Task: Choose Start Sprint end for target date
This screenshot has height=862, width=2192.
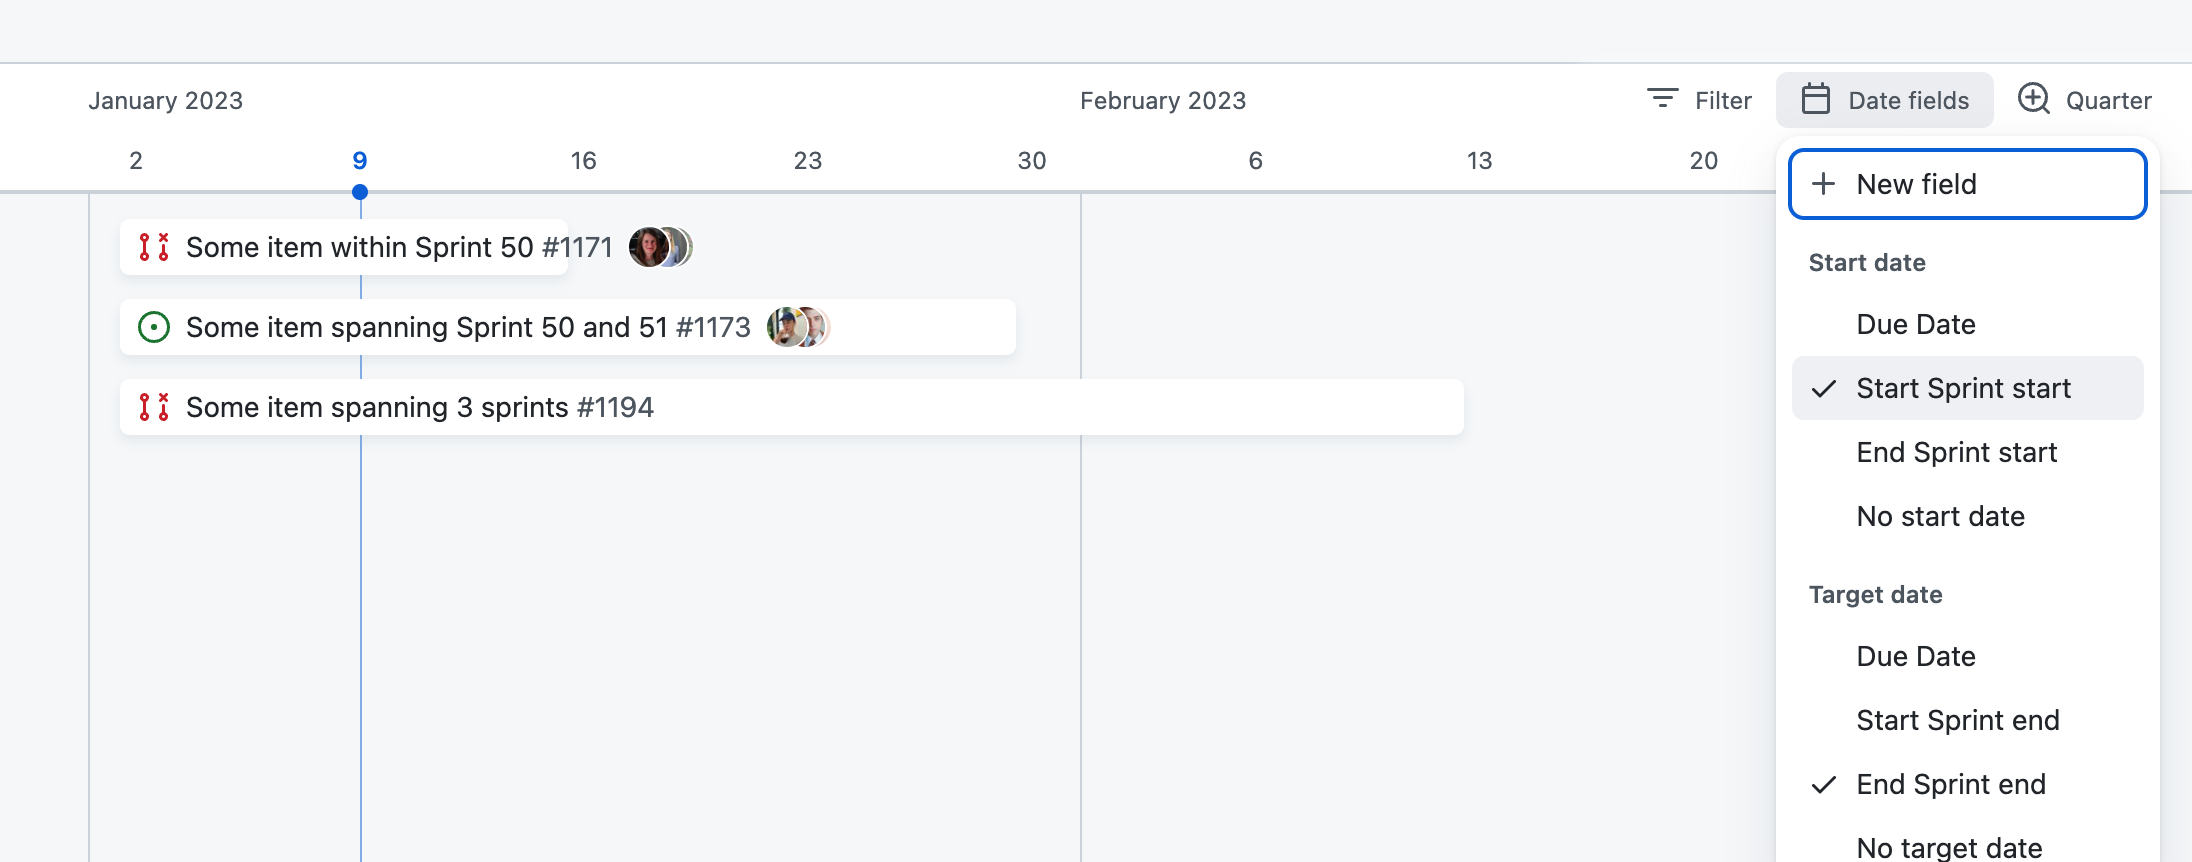Action: pyautogui.click(x=1957, y=719)
